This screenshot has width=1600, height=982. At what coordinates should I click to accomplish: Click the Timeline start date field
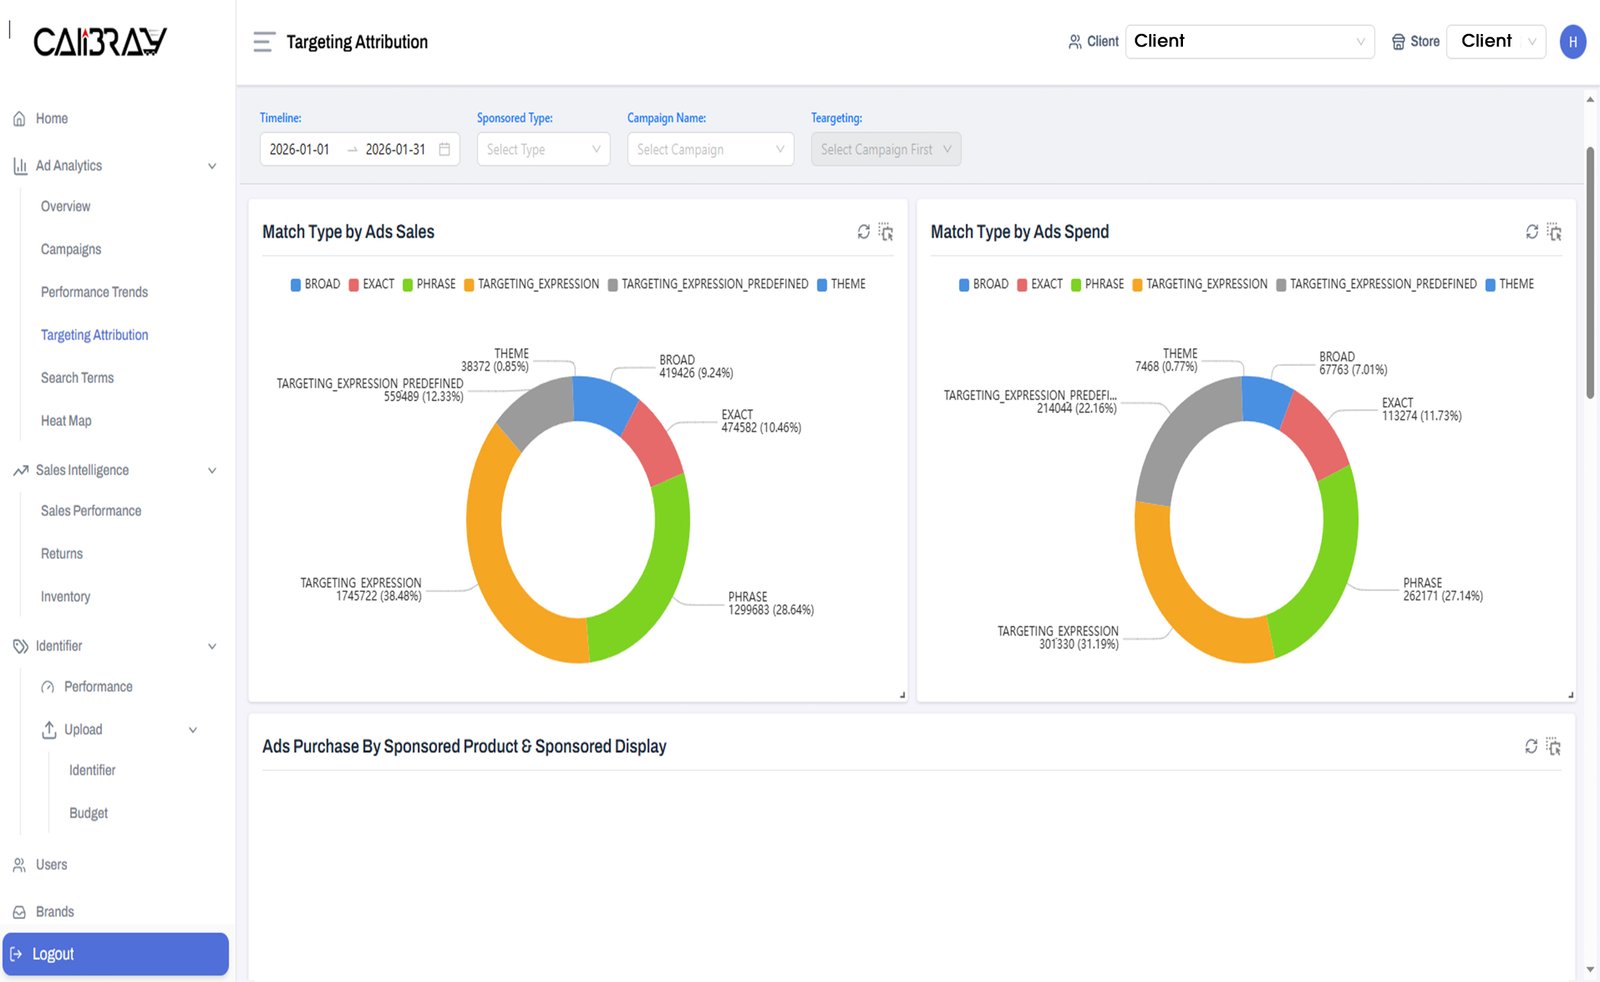300,150
